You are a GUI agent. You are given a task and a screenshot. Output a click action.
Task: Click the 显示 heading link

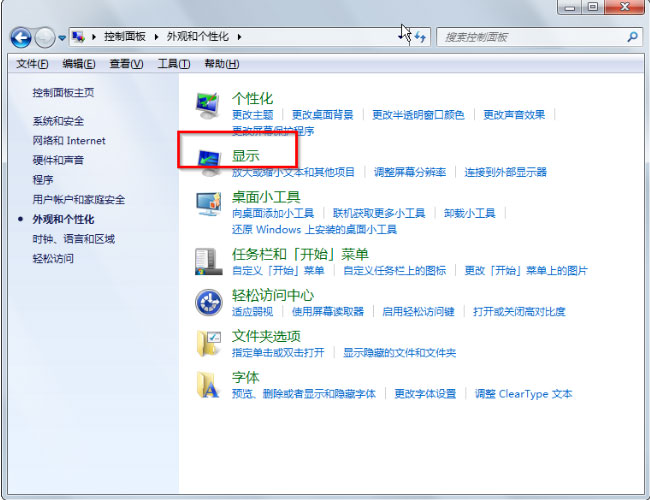coord(245,156)
